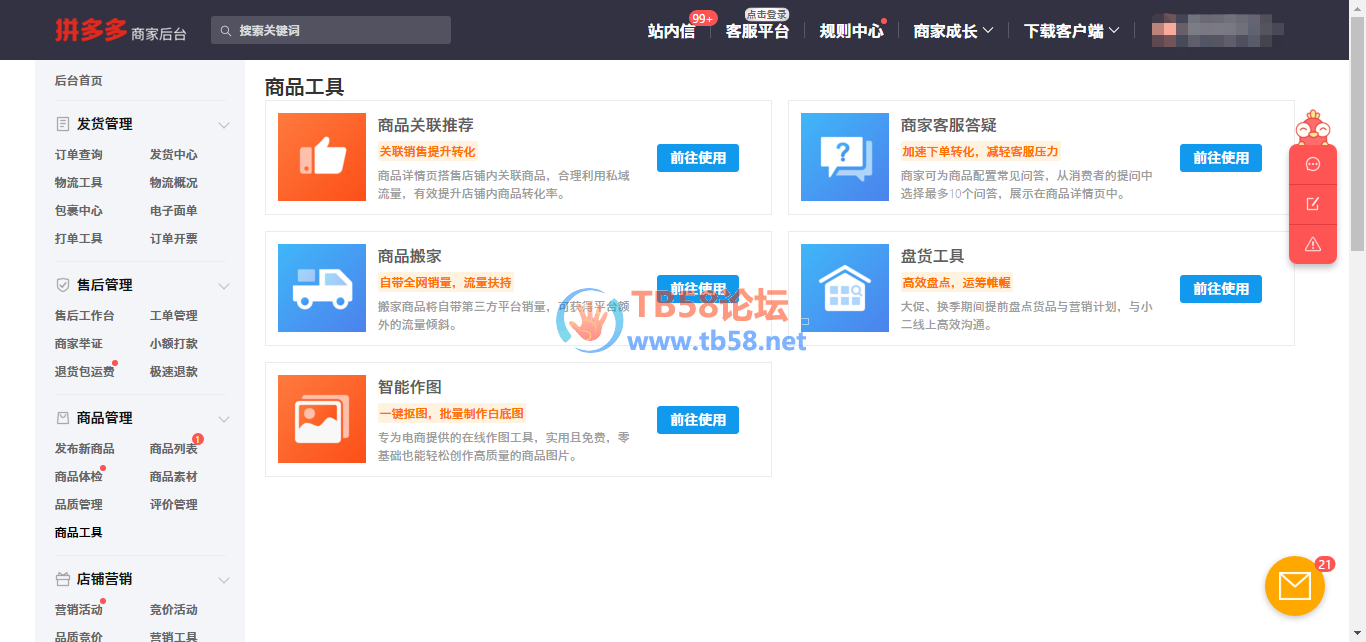Screen dimensions: 1366x642
Task: Click the floating chat bubble icon
Action: tap(1313, 164)
